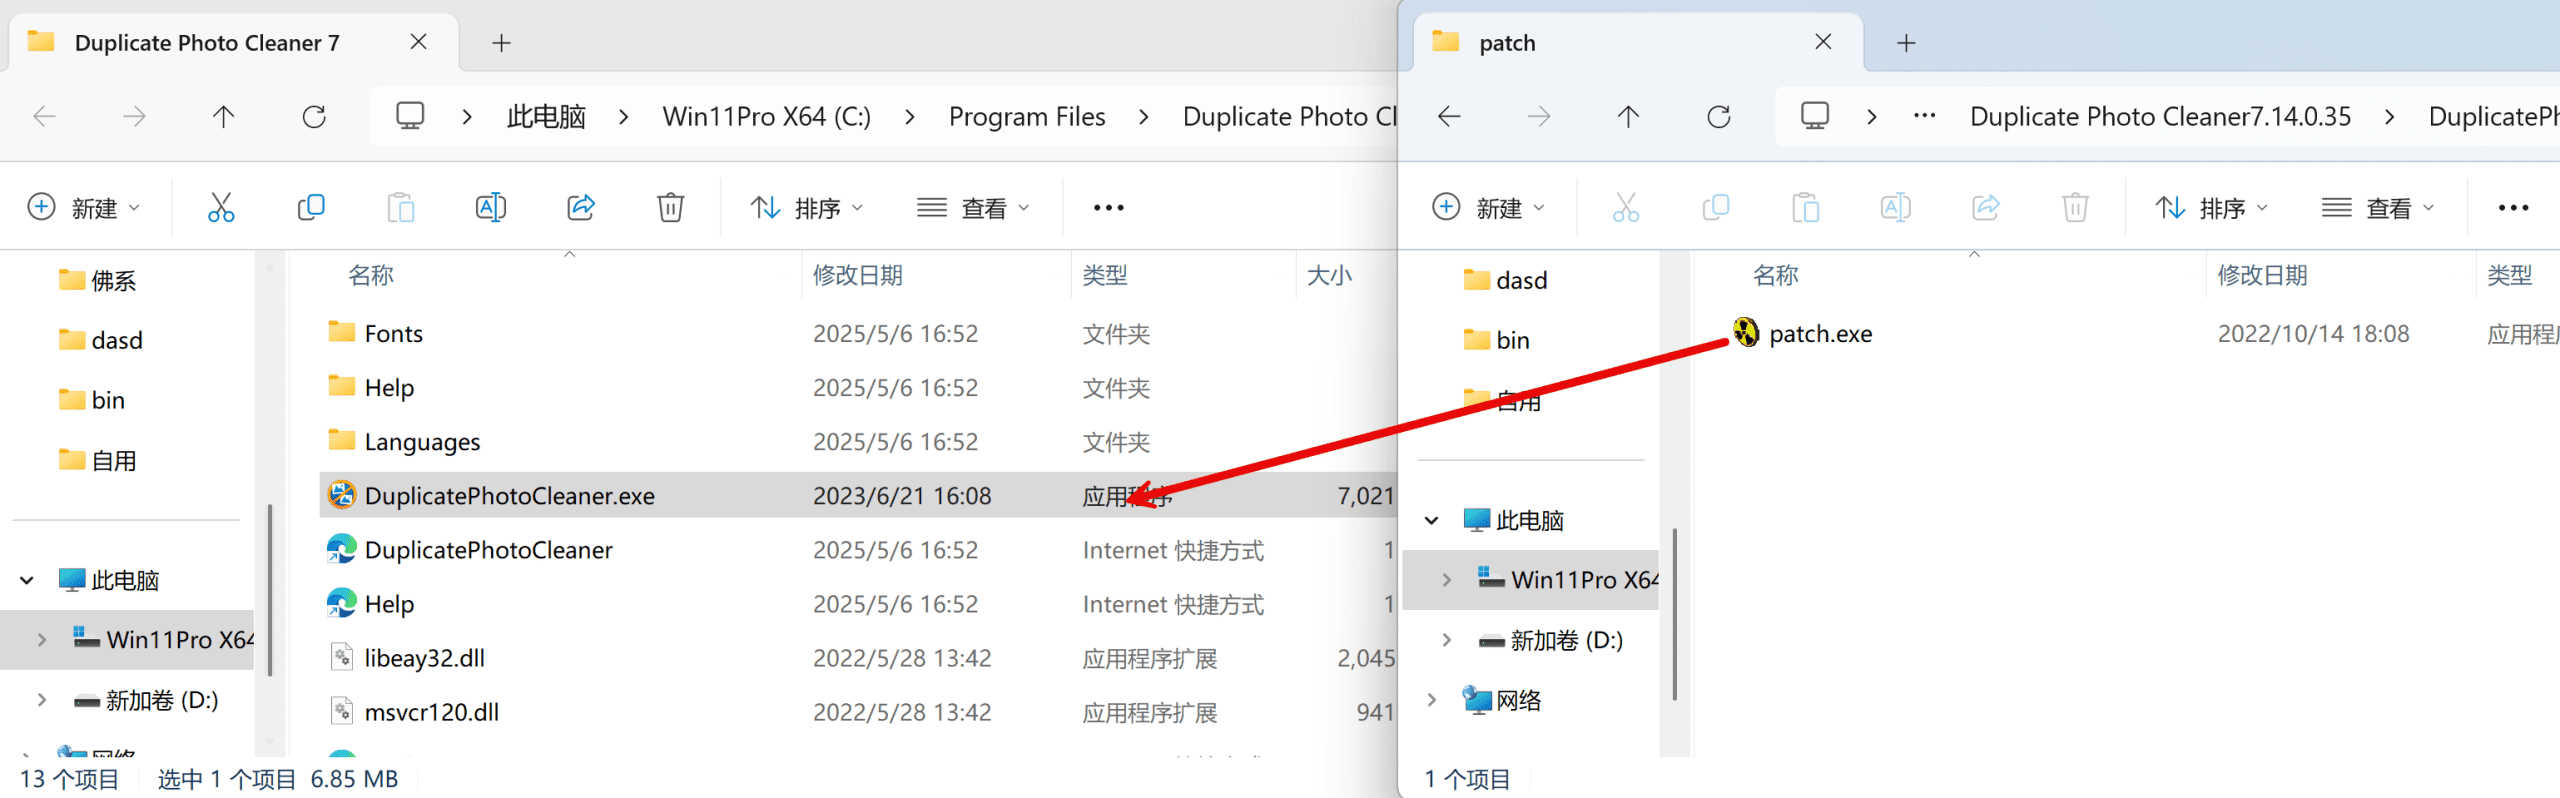Select the Languages folder
2560x798 pixels.
point(422,442)
